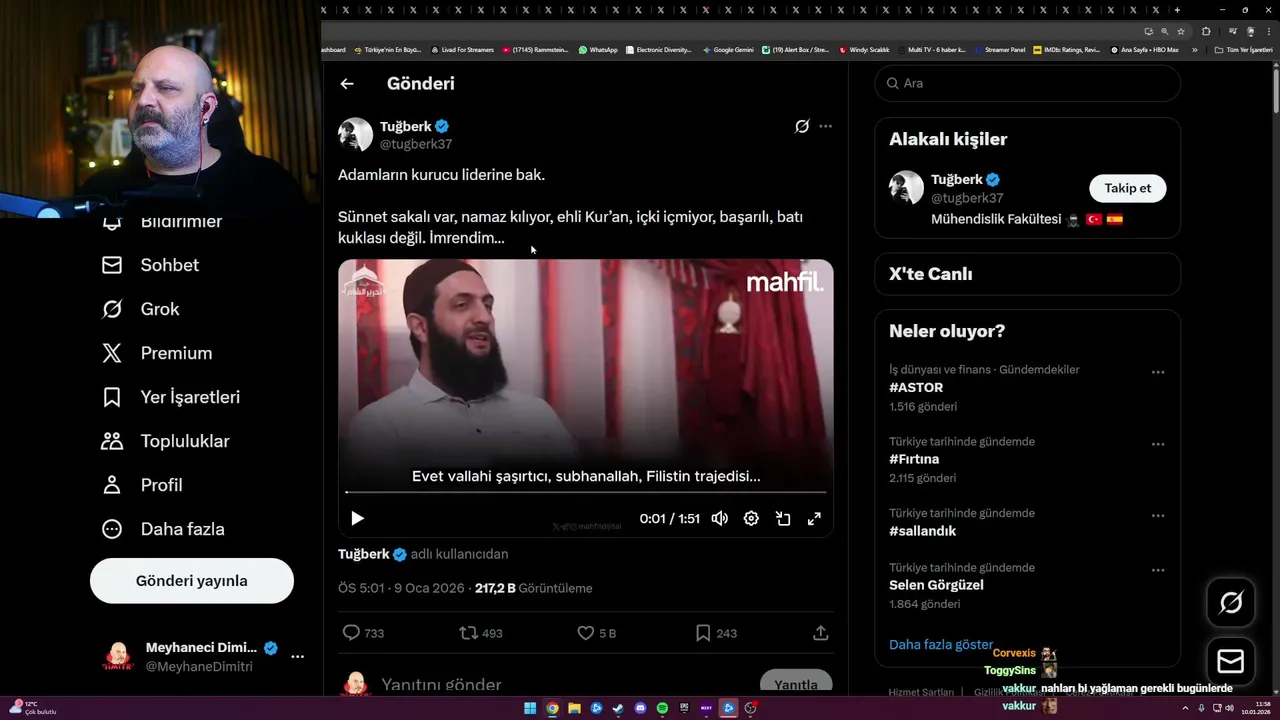Screen dimensions: 1280x720
Task: Open the #ASTOR trend
Action: pyautogui.click(x=916, y=387)
